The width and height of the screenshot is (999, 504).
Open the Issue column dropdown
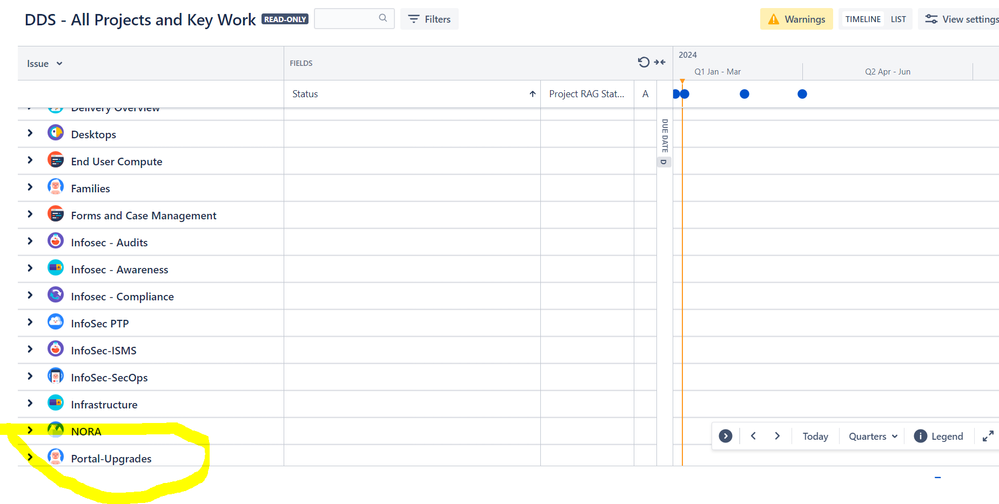(45, 64)
